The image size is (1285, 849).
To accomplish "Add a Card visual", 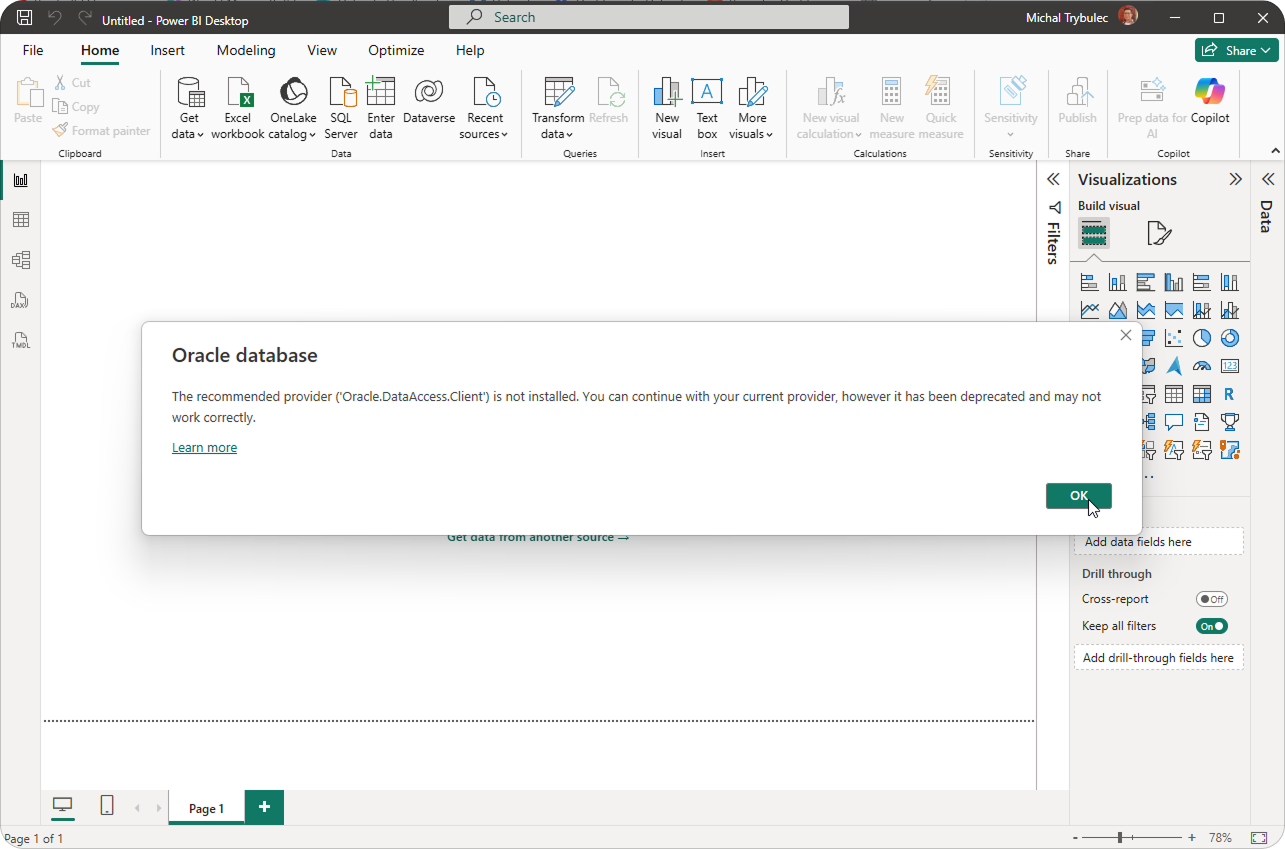I will point(1230,366).
